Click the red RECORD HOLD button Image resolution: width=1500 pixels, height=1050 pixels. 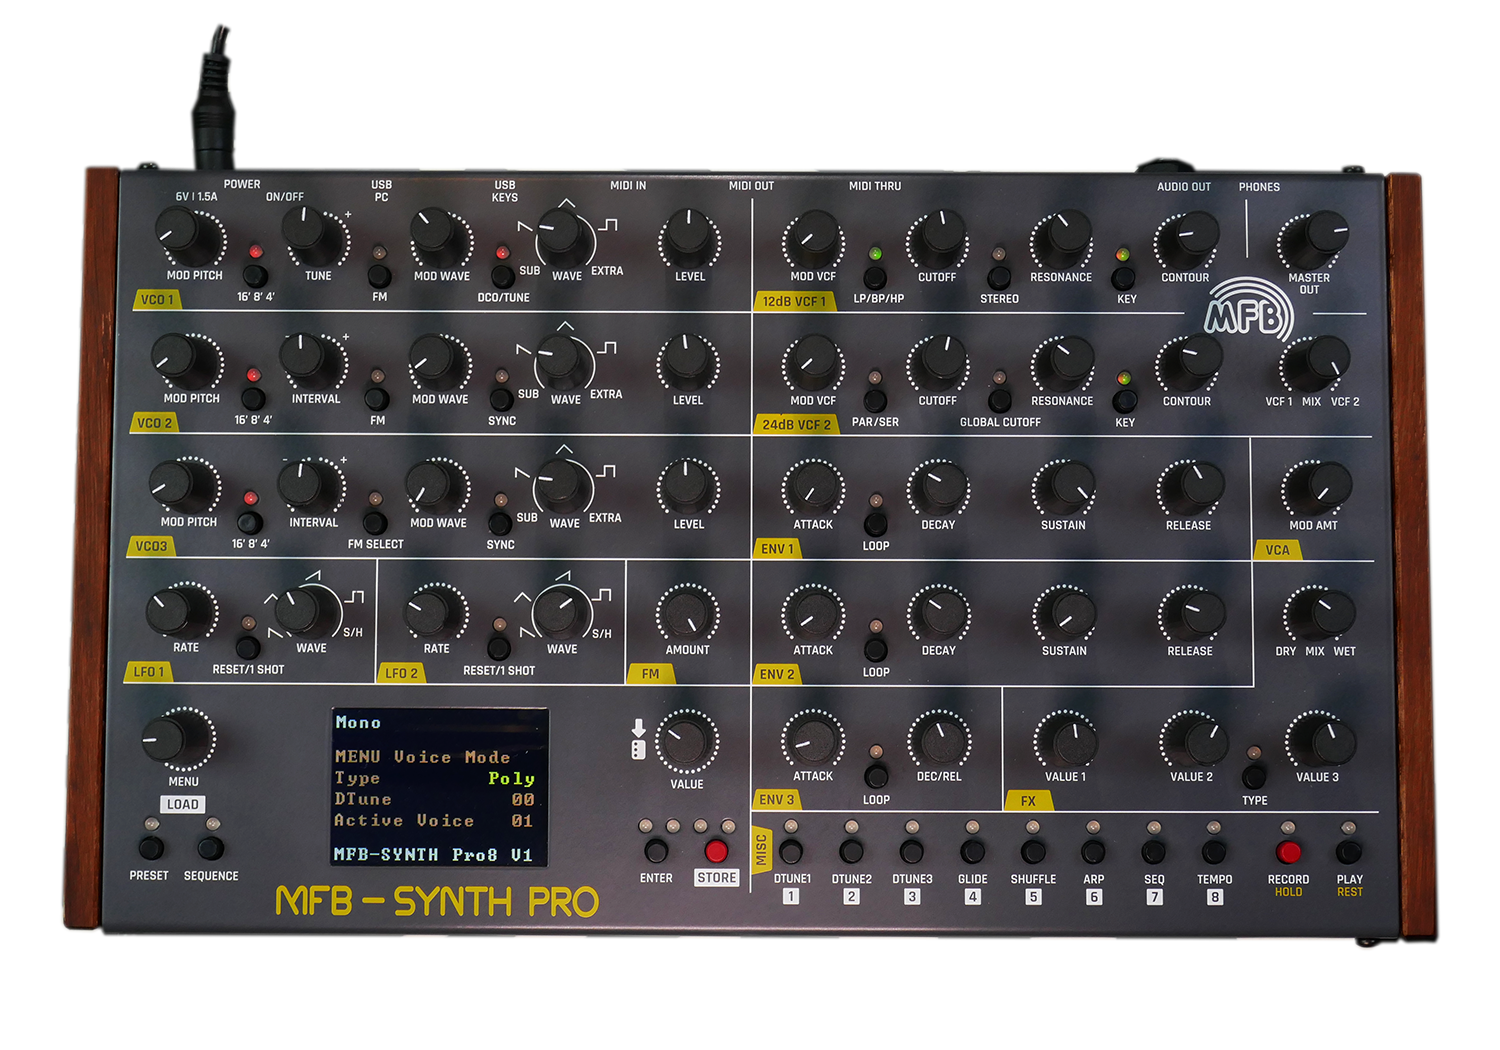(x=1288, y=852)
